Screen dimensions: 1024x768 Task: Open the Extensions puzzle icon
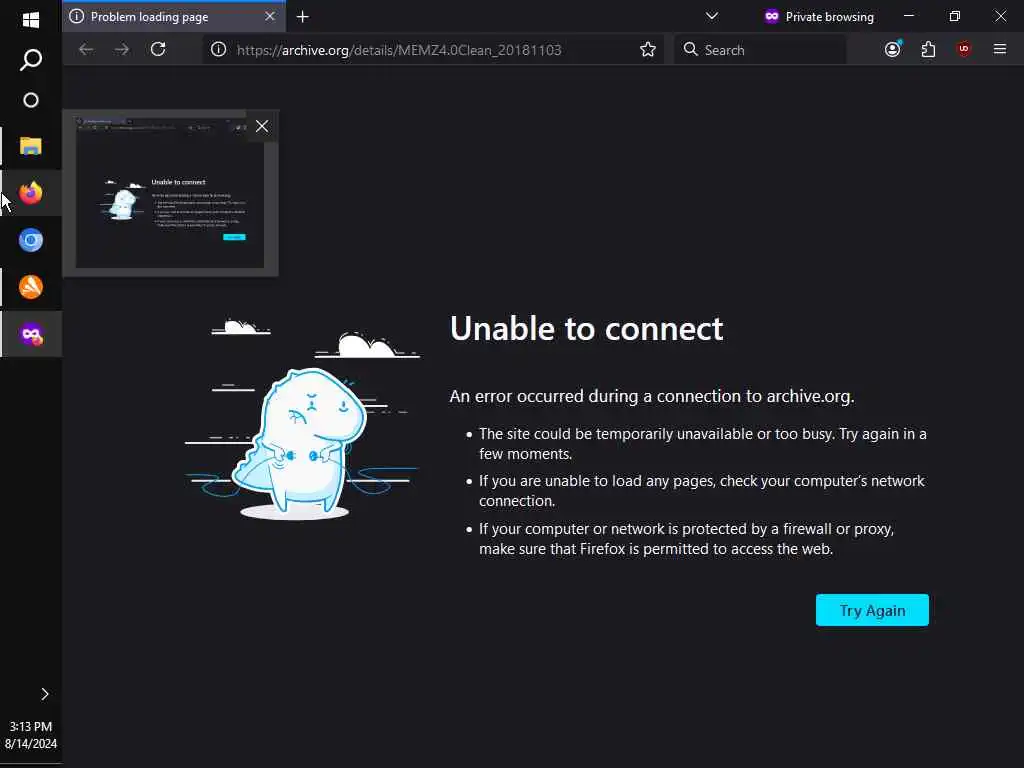pyautogui.click(x=928, y=50)
